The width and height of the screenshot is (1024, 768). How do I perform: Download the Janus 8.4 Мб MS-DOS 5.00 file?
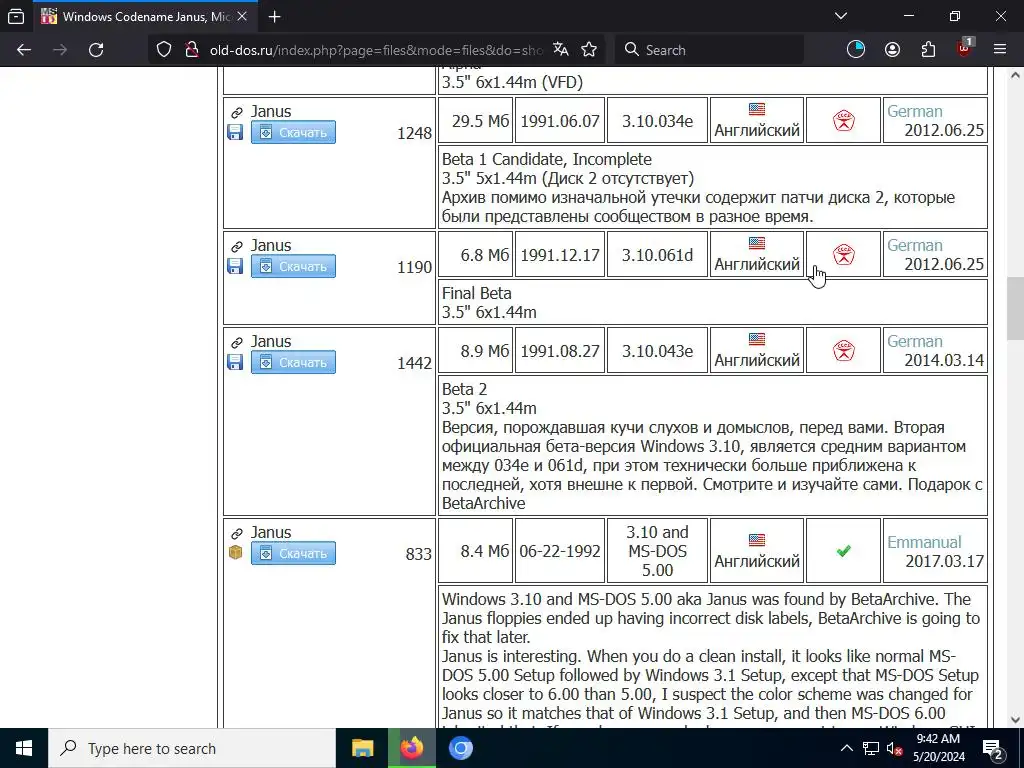coord(293,553)
